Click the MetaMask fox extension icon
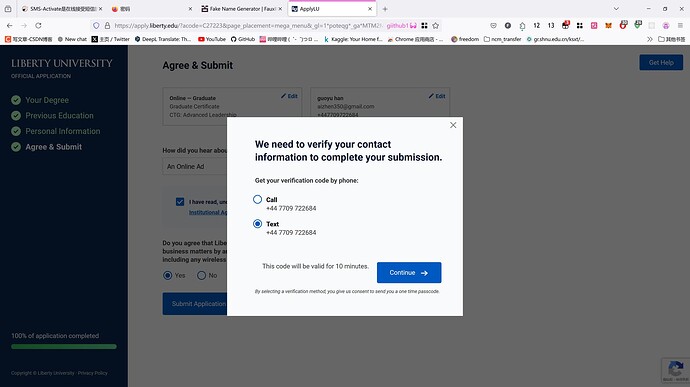Viewport: 690px width, 387px height. pos(608,26)
